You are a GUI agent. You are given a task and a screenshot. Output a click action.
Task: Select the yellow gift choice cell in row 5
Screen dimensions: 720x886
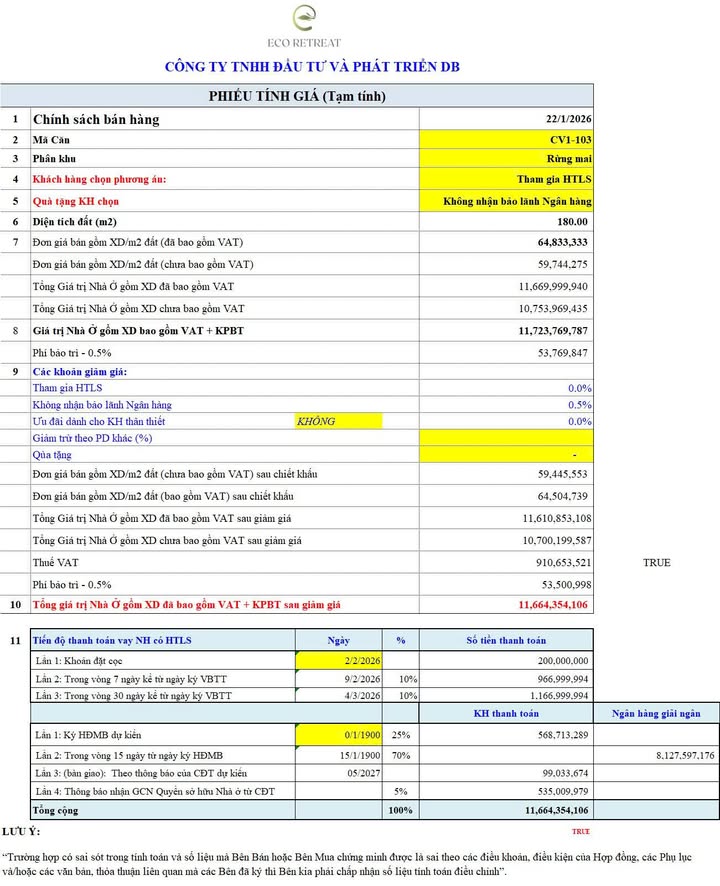click(x=507, y=200)
